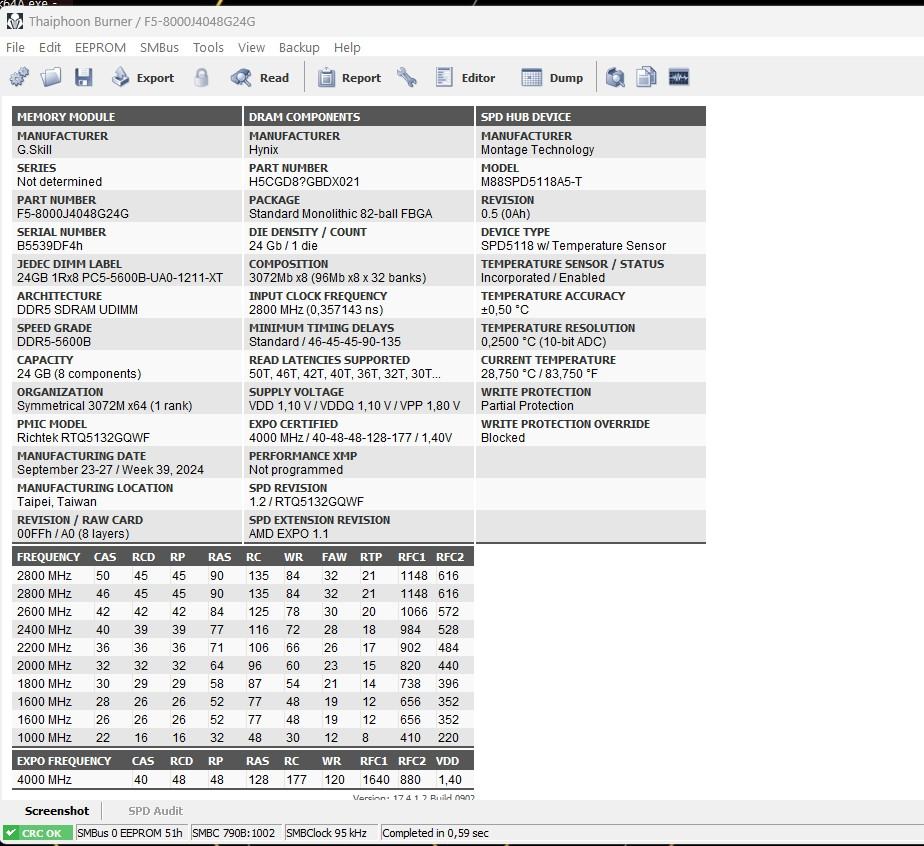Click the Blocked override value
This screenshot has height=846, width=924.
pos(503,438)
